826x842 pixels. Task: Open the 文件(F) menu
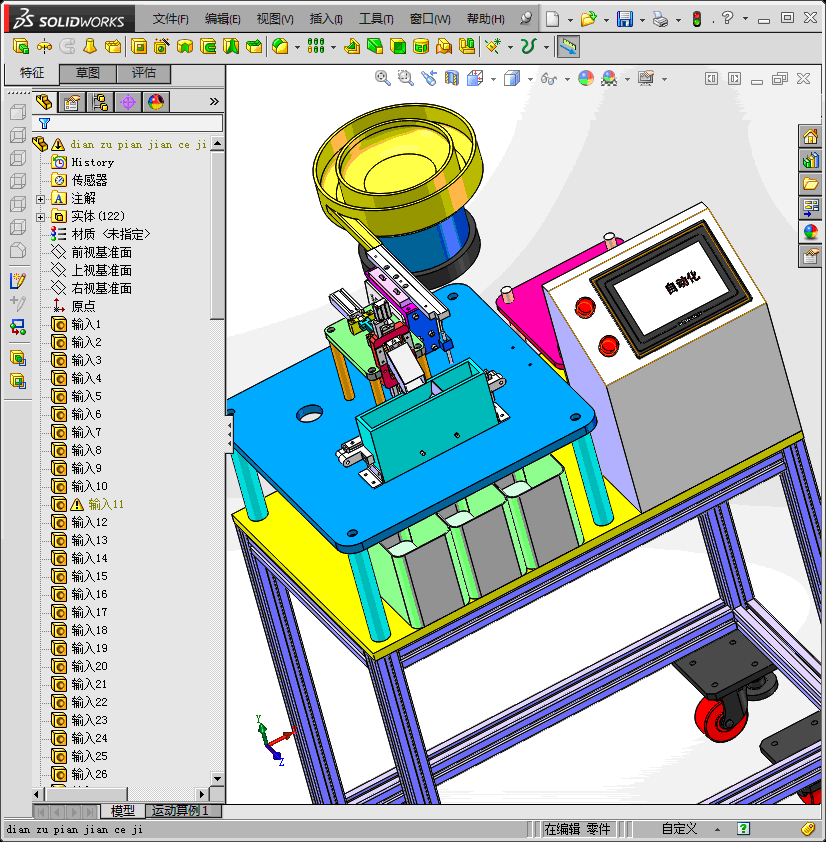click(x=170, y=19)
